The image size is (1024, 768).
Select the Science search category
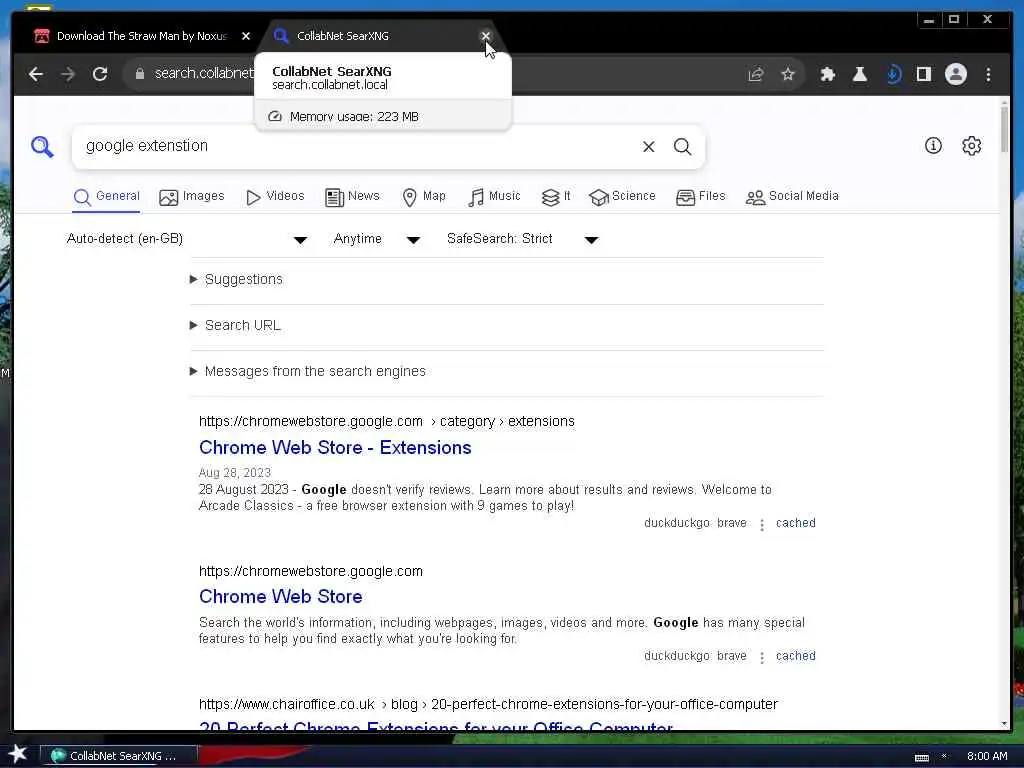(622, 197)
